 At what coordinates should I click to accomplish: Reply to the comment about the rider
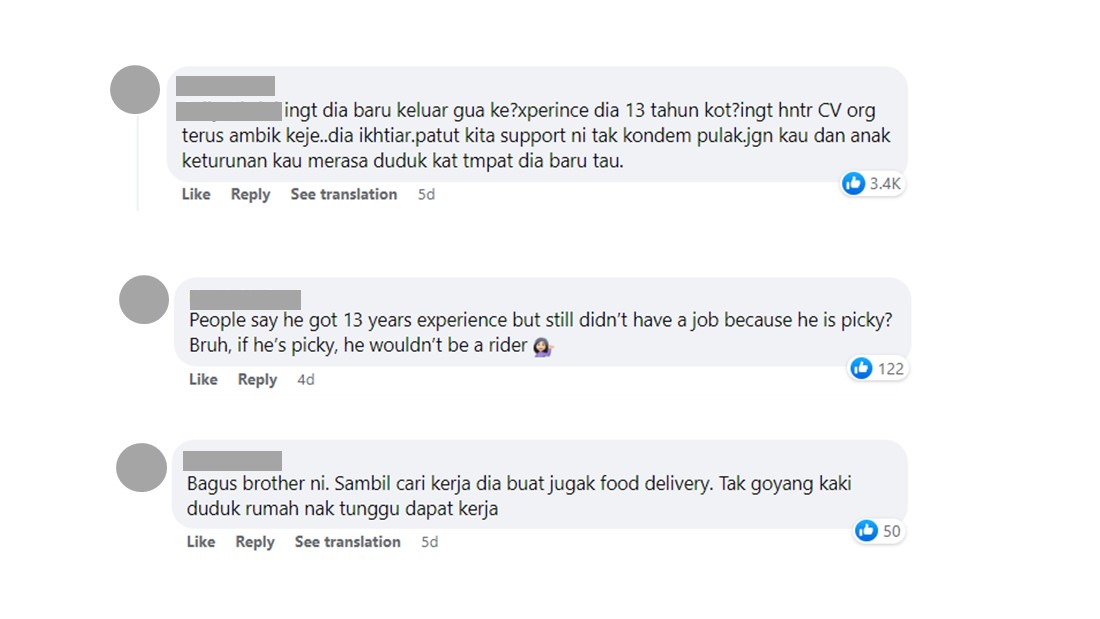tap(257, 379)
